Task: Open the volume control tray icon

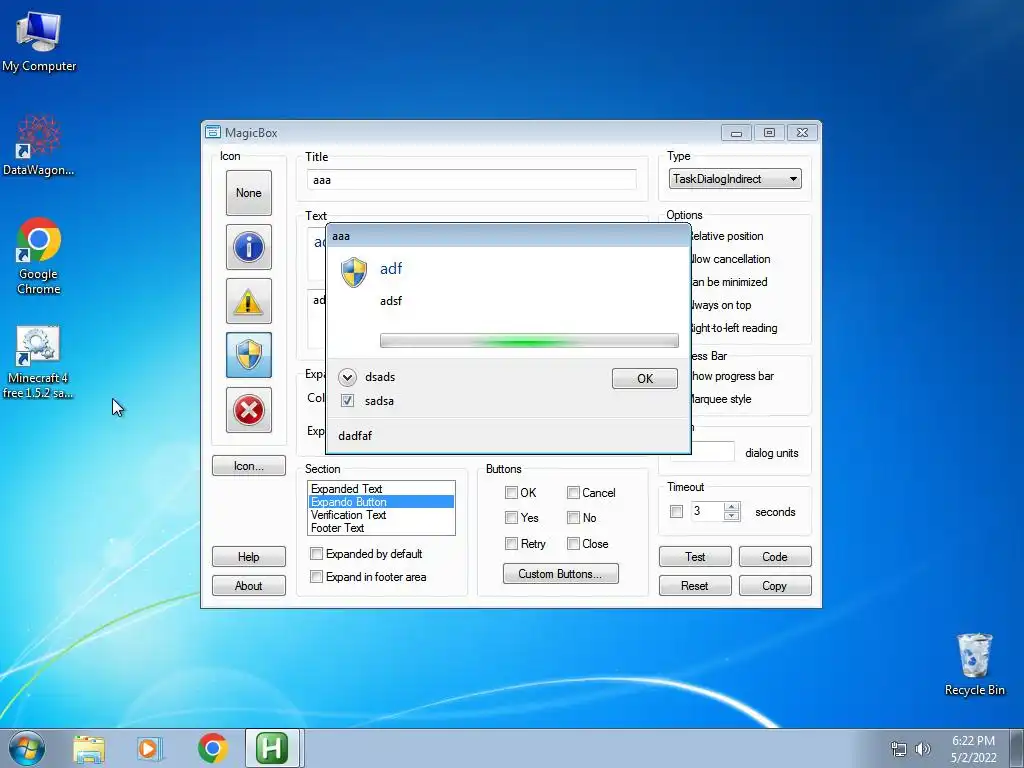Action: 923,749
